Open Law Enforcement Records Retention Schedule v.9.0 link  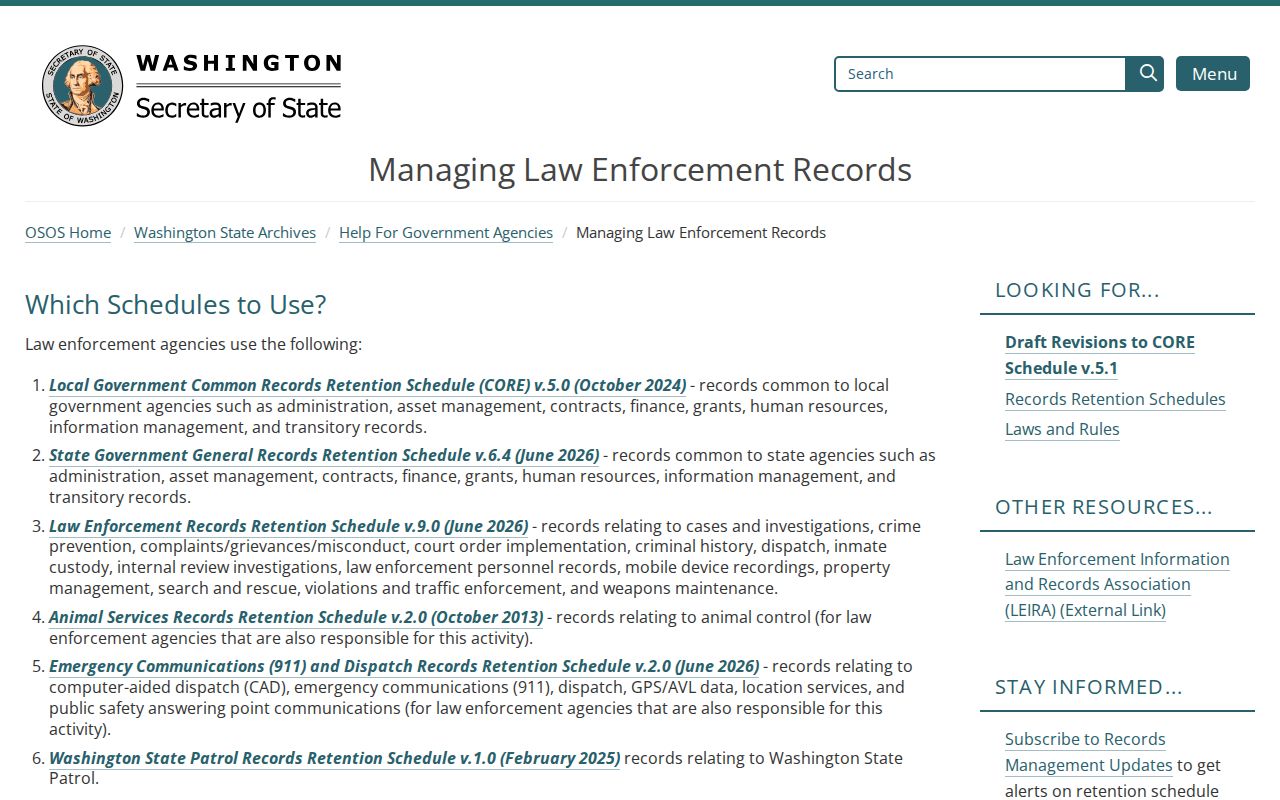click(x=289, y=526)
